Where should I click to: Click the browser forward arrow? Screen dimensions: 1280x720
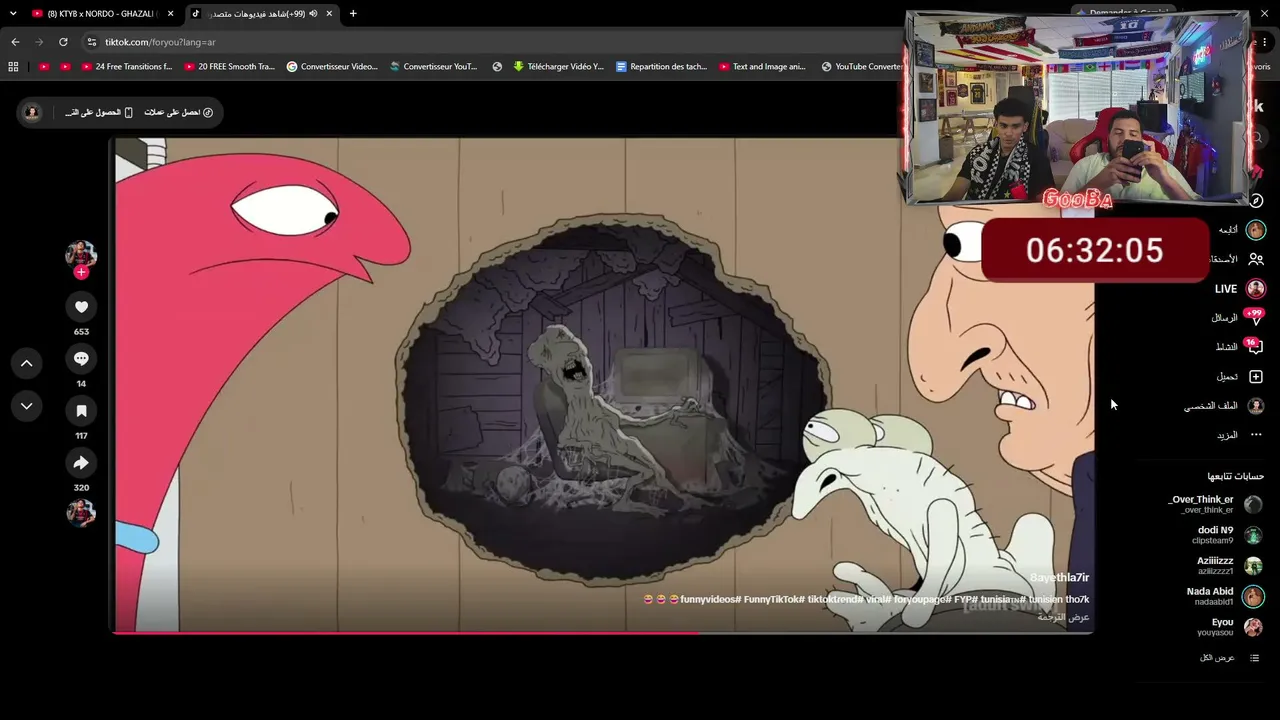tap(39, 42)
